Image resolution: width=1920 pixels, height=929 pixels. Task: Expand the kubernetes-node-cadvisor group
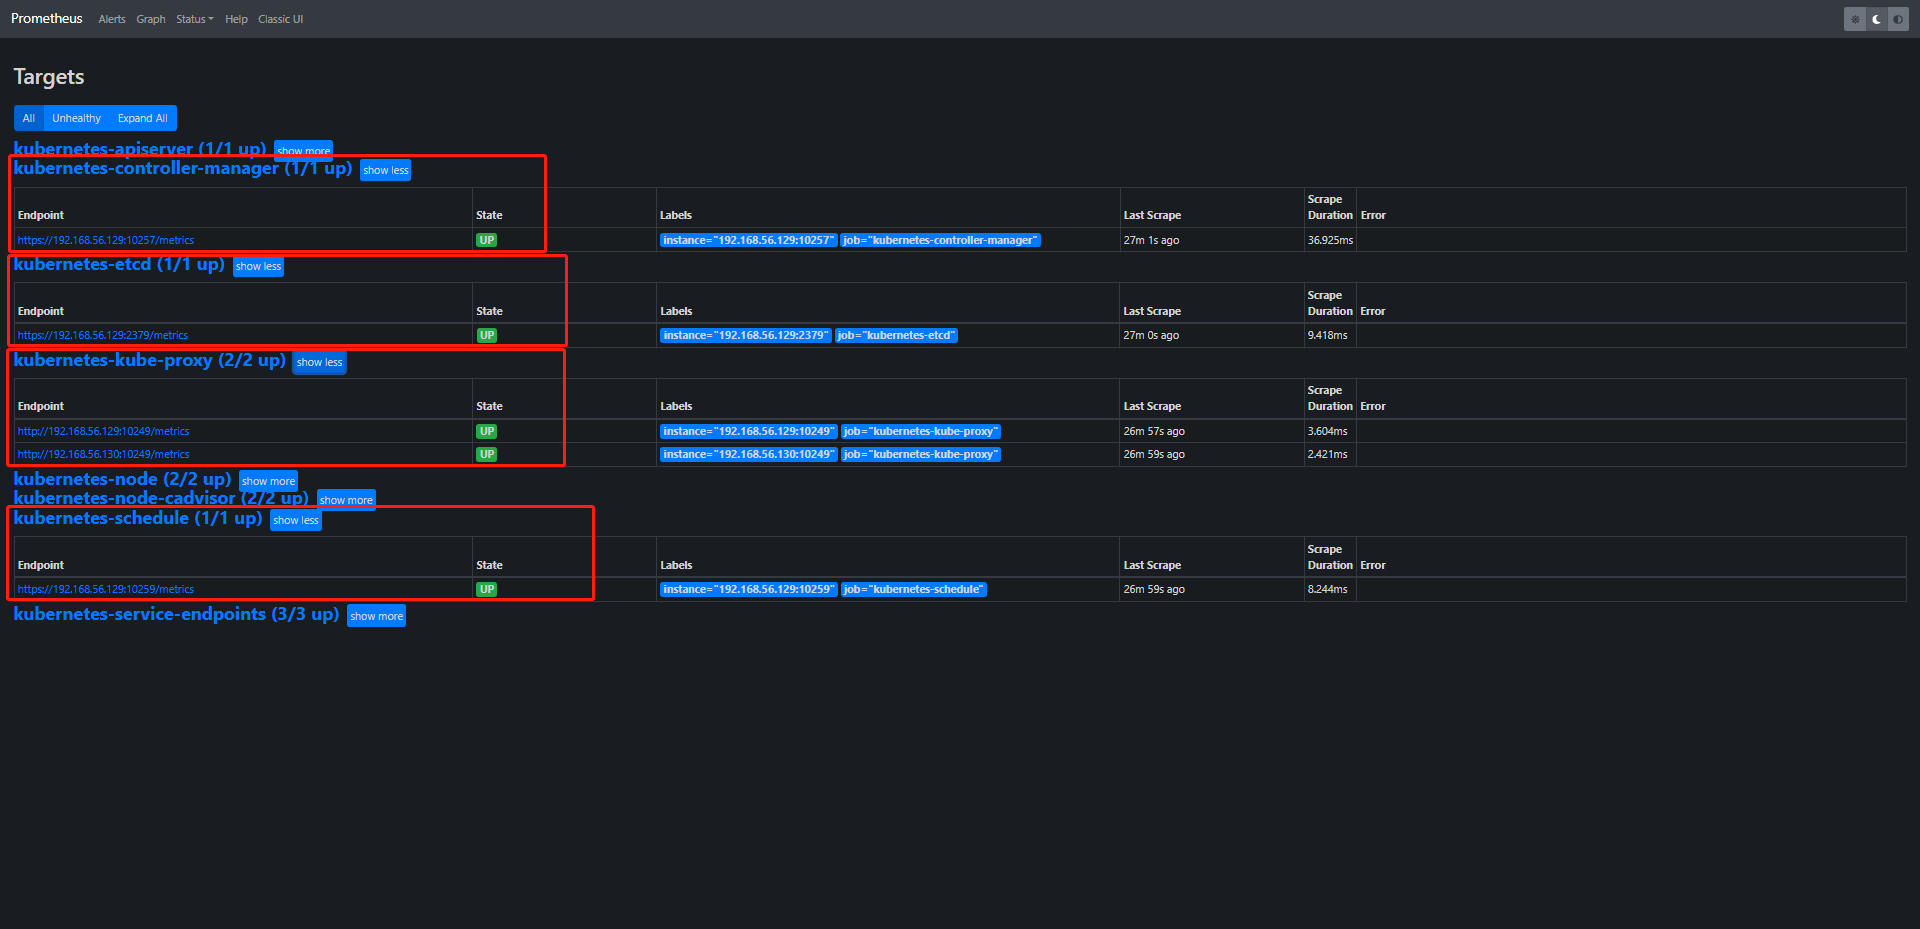point(346,500)
